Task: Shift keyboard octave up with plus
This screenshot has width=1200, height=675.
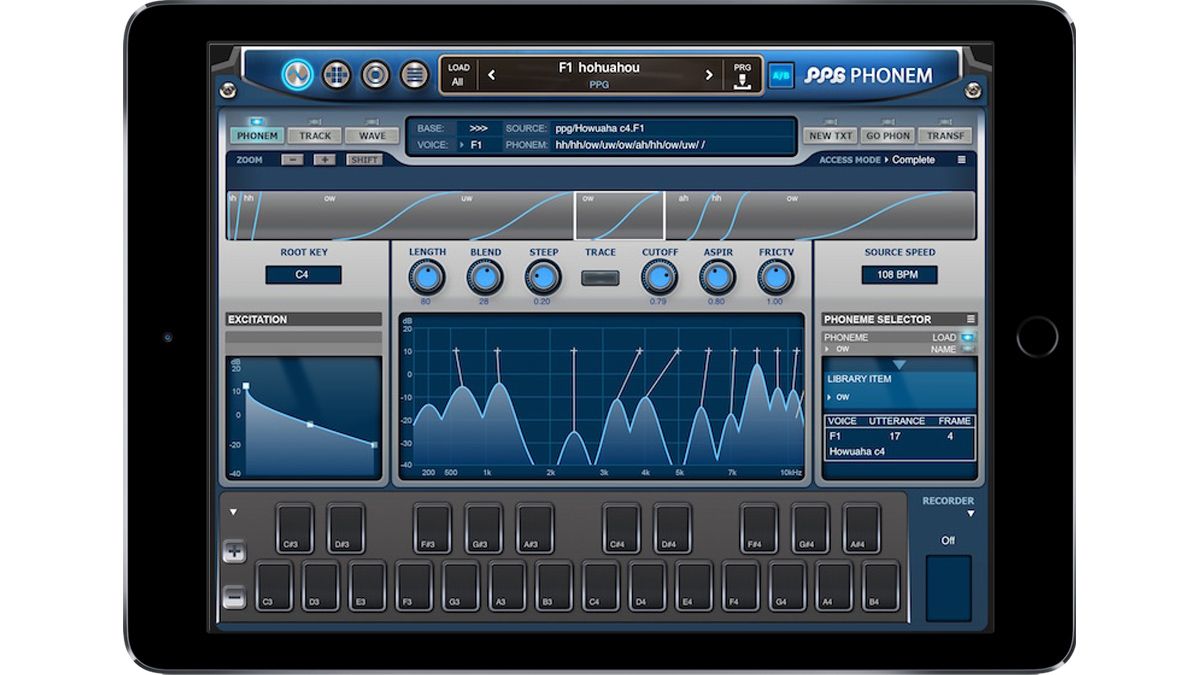Action: (x=234, y=552)
